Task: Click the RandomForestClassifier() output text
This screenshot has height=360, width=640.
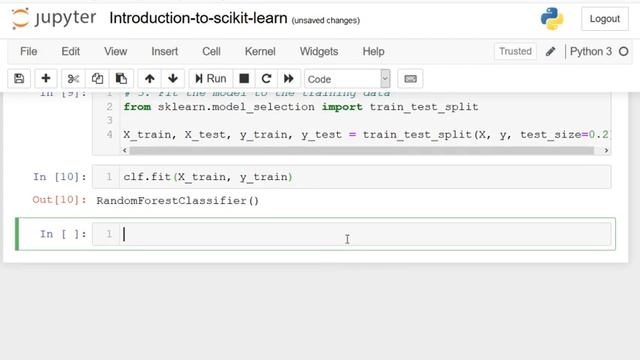Action: (x=178, y=201)
